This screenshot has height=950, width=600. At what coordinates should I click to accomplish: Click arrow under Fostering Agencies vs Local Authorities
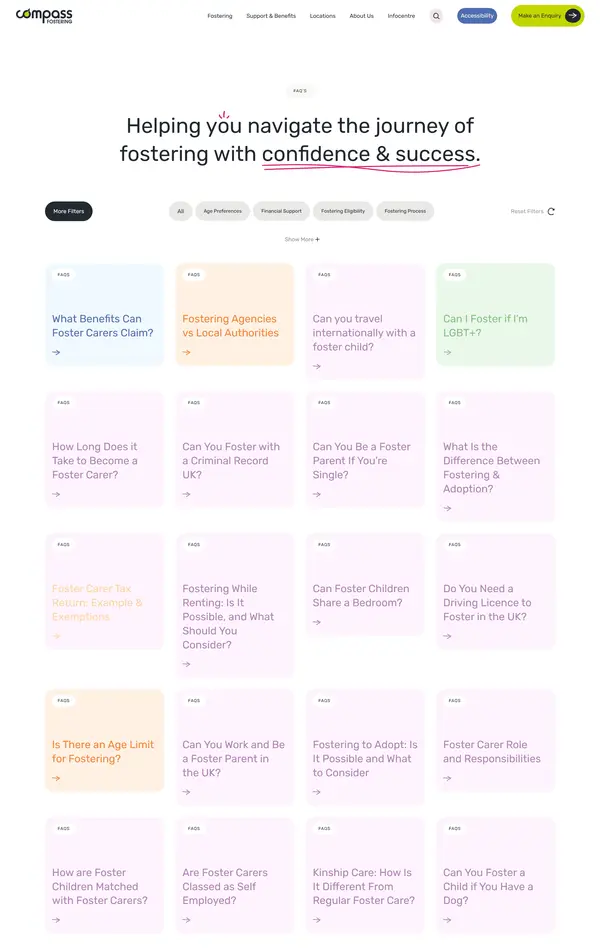tap(186, 352)
